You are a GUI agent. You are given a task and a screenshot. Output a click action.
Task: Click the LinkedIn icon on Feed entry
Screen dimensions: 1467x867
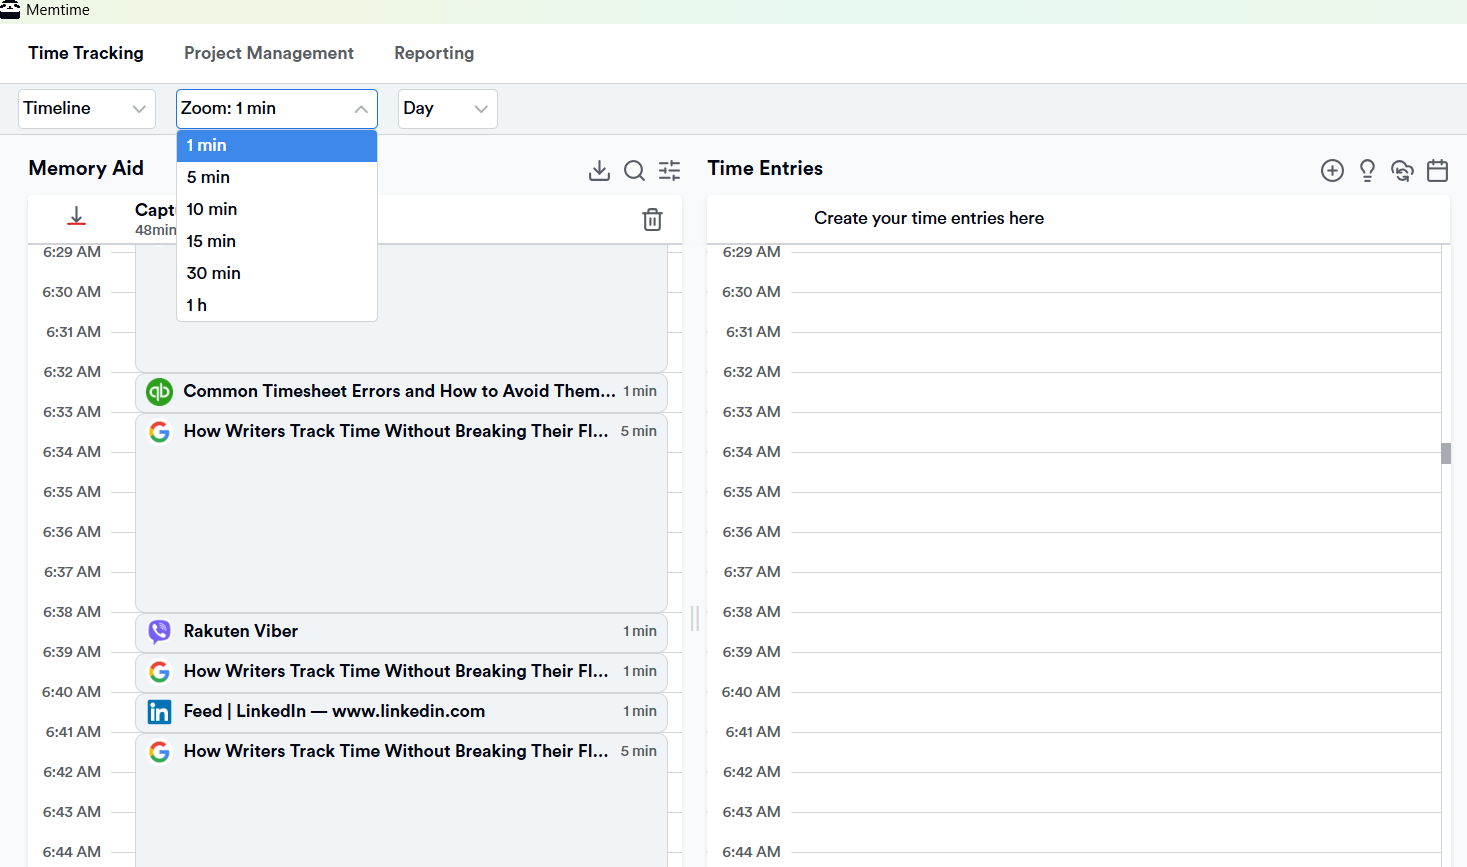pyautogui.click(x=160, y=712)
